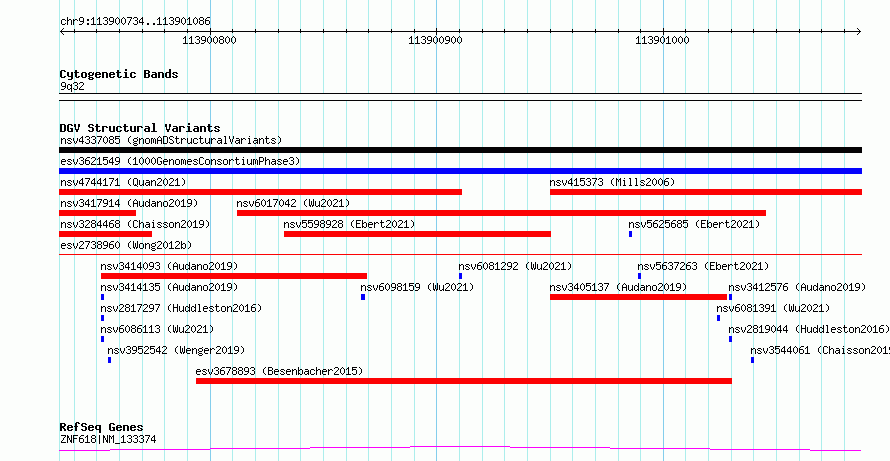Click the red bar under nsv6017042
Viewport: 890px width, 461px height.
pos(501,213)
